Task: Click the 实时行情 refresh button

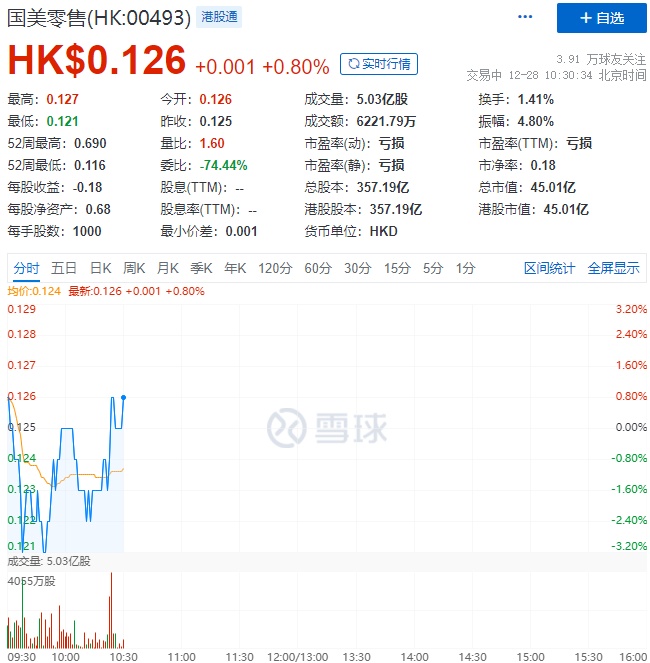Action: click(x=379, y=64)
